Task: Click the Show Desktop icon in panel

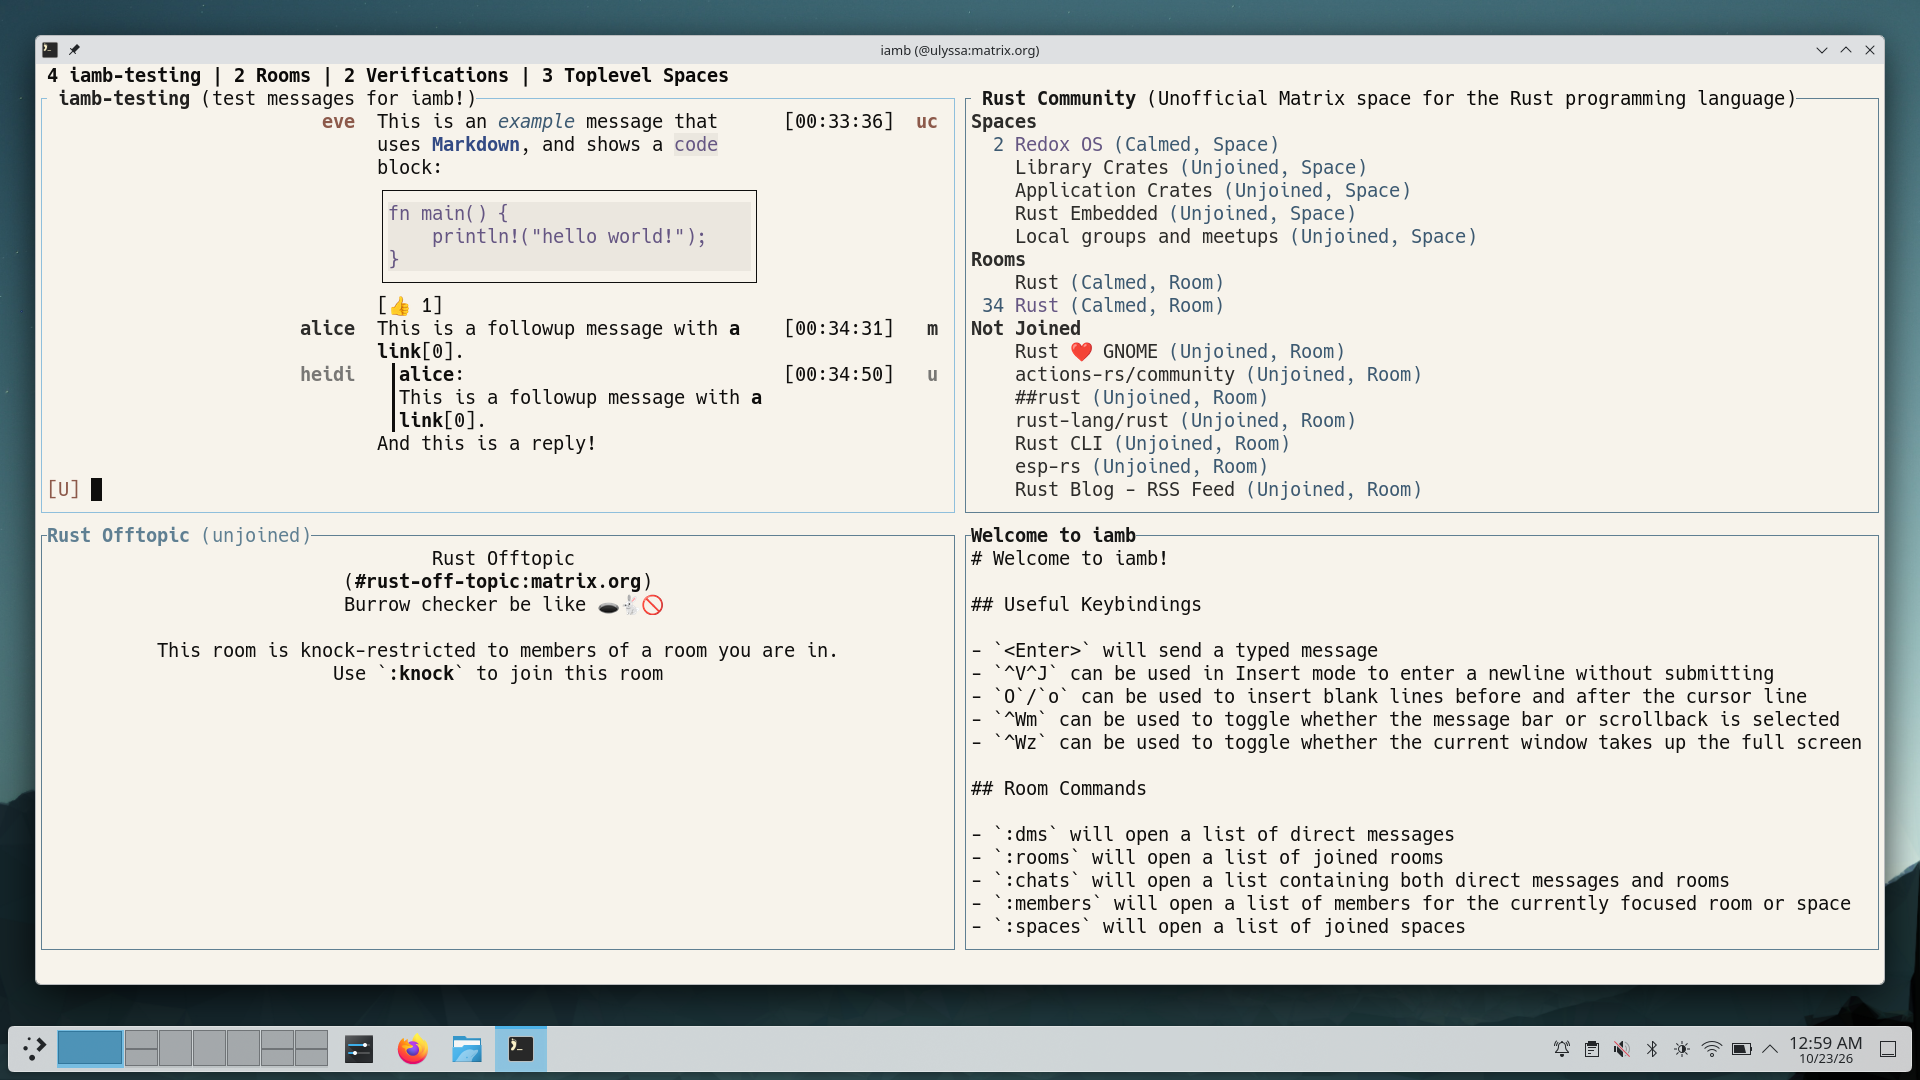Action: coord(1888,1049)
